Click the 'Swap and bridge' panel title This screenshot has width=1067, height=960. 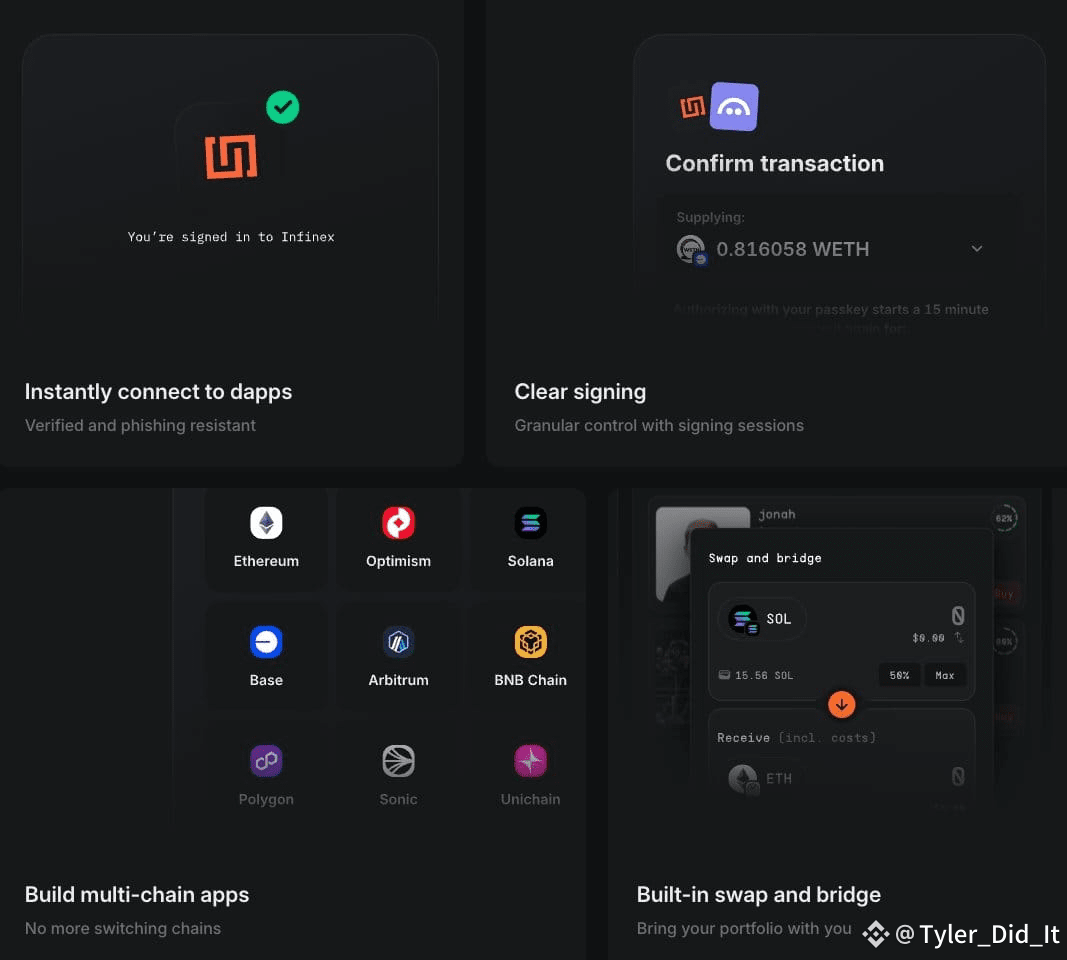(765, 558)
